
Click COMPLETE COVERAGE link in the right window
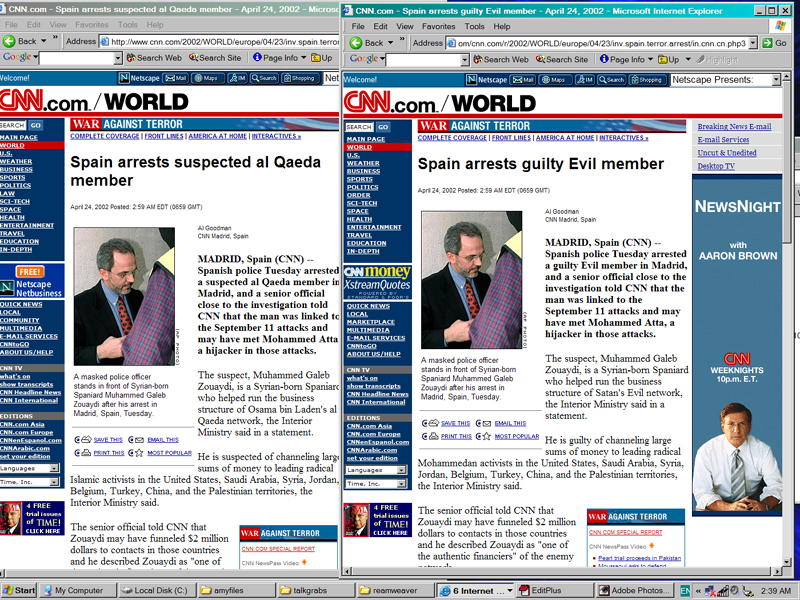pyautogui.click(x=452, y=138)
